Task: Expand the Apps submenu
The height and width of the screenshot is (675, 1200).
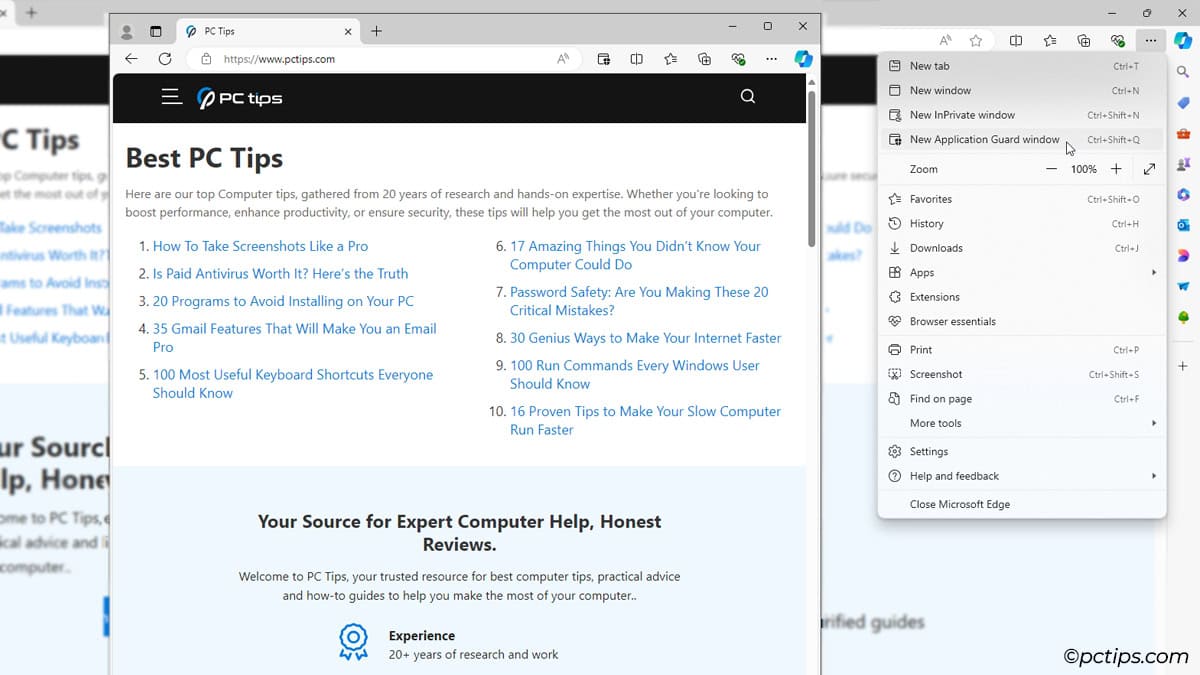Action: (1022, 273)
